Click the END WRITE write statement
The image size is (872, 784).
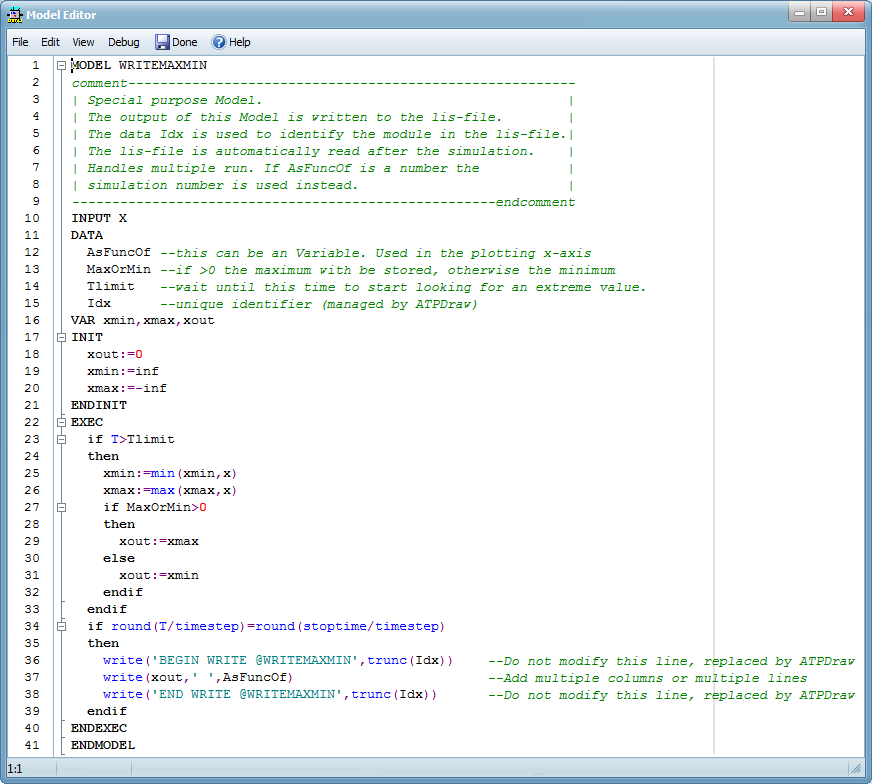click(x=270, y=694)
